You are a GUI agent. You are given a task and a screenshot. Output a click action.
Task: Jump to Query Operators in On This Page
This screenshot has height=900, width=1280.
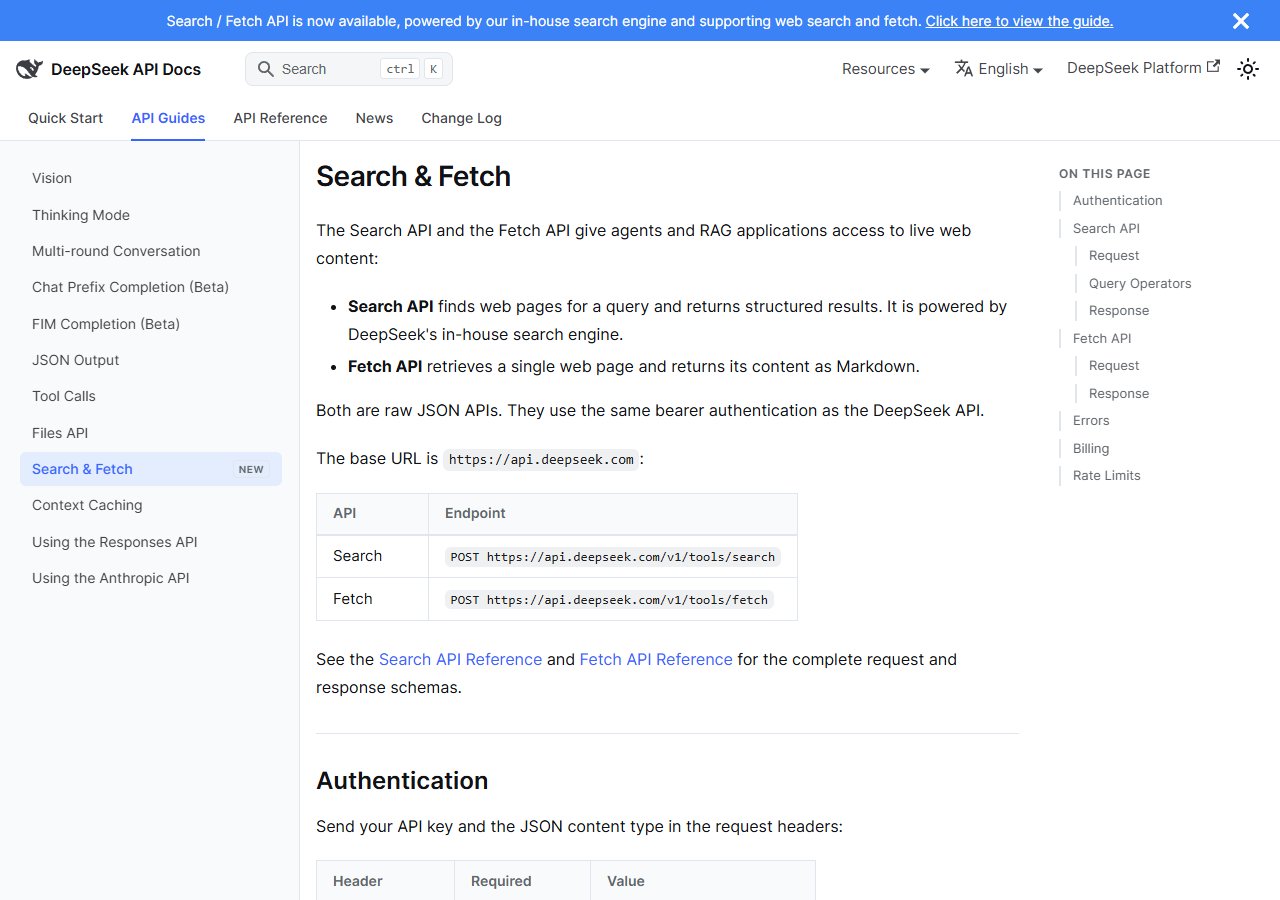1140,283
